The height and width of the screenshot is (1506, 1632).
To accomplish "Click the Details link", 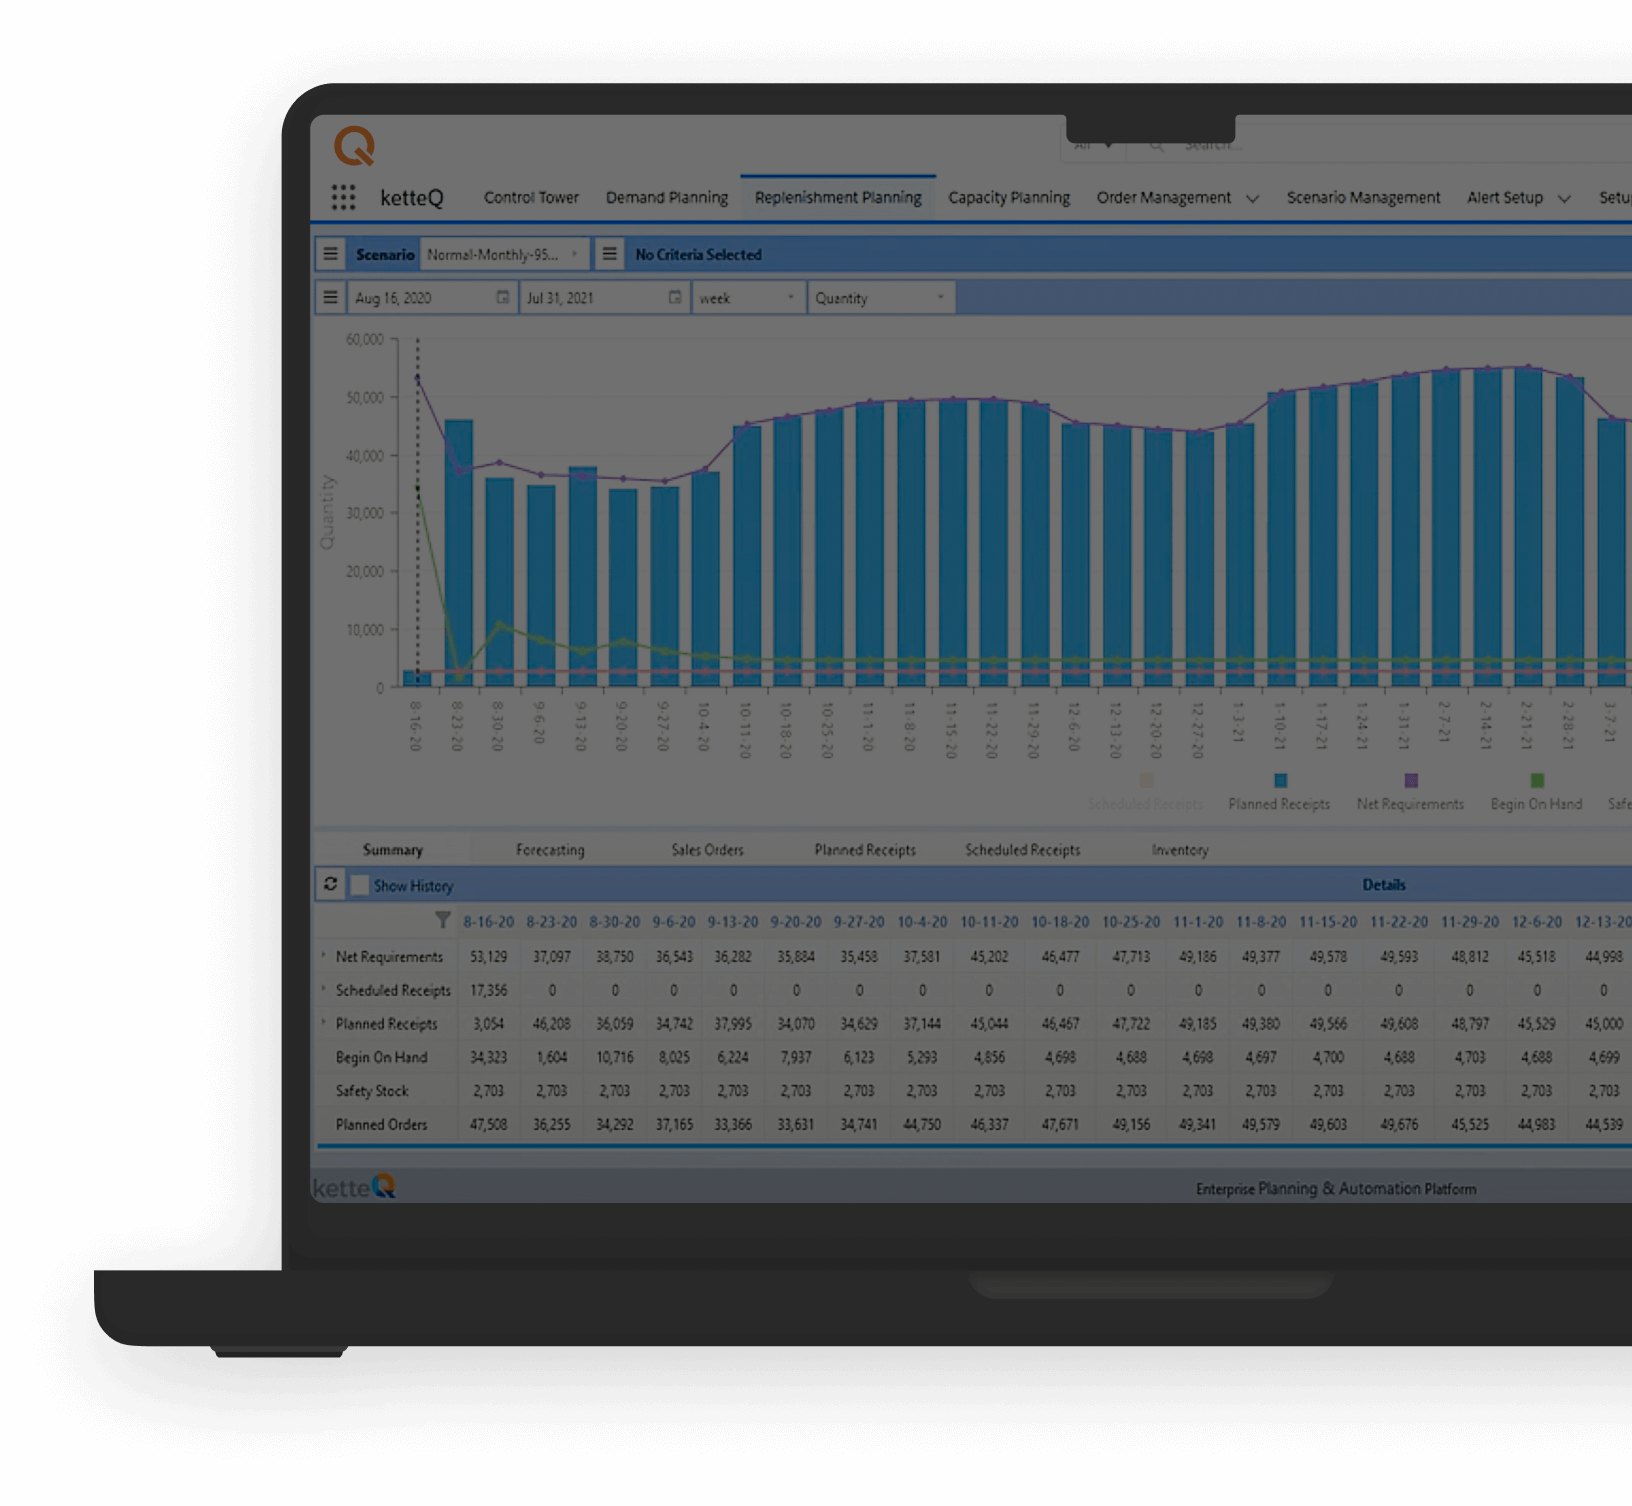I will (x=1386, y=884).
